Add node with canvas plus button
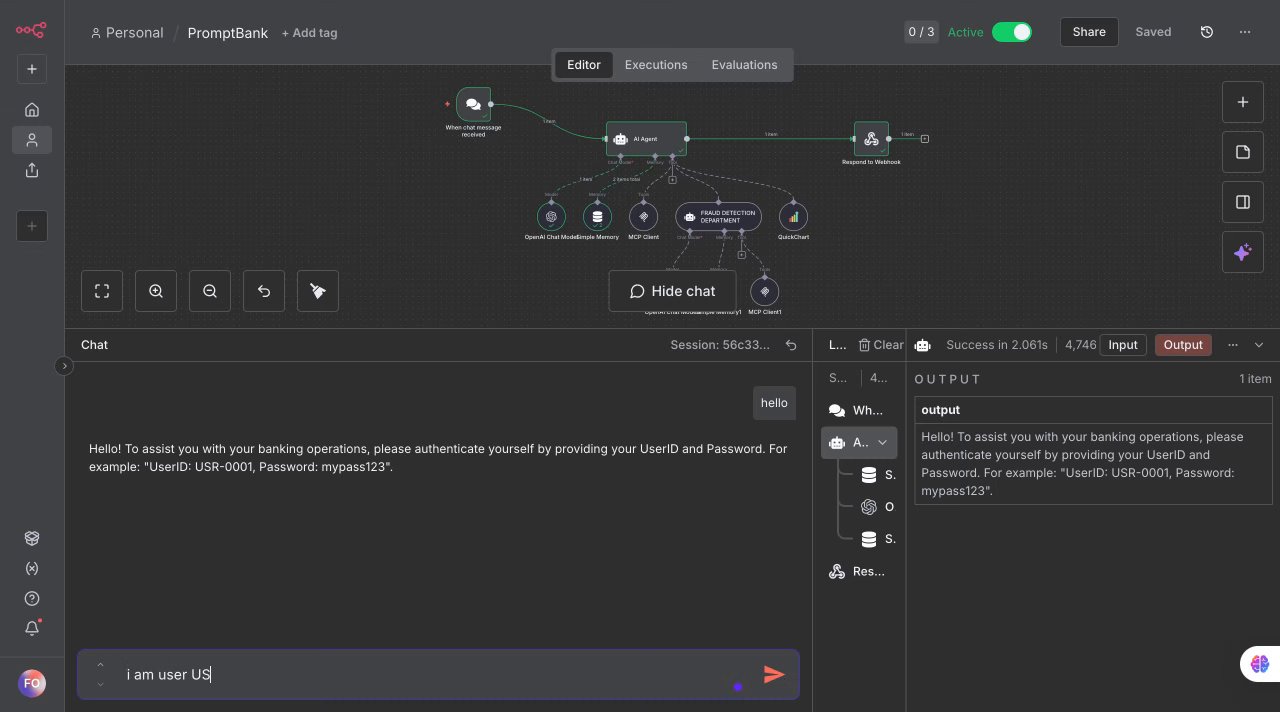1280x712 pixels. [x=1243, y=102]
